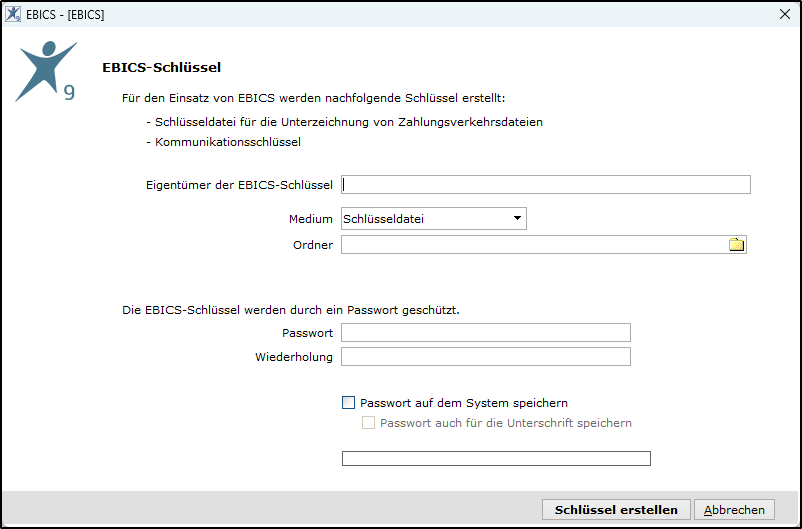
Task: Click Schlüssel erstellen button
Action: click(x=616, y=510)
